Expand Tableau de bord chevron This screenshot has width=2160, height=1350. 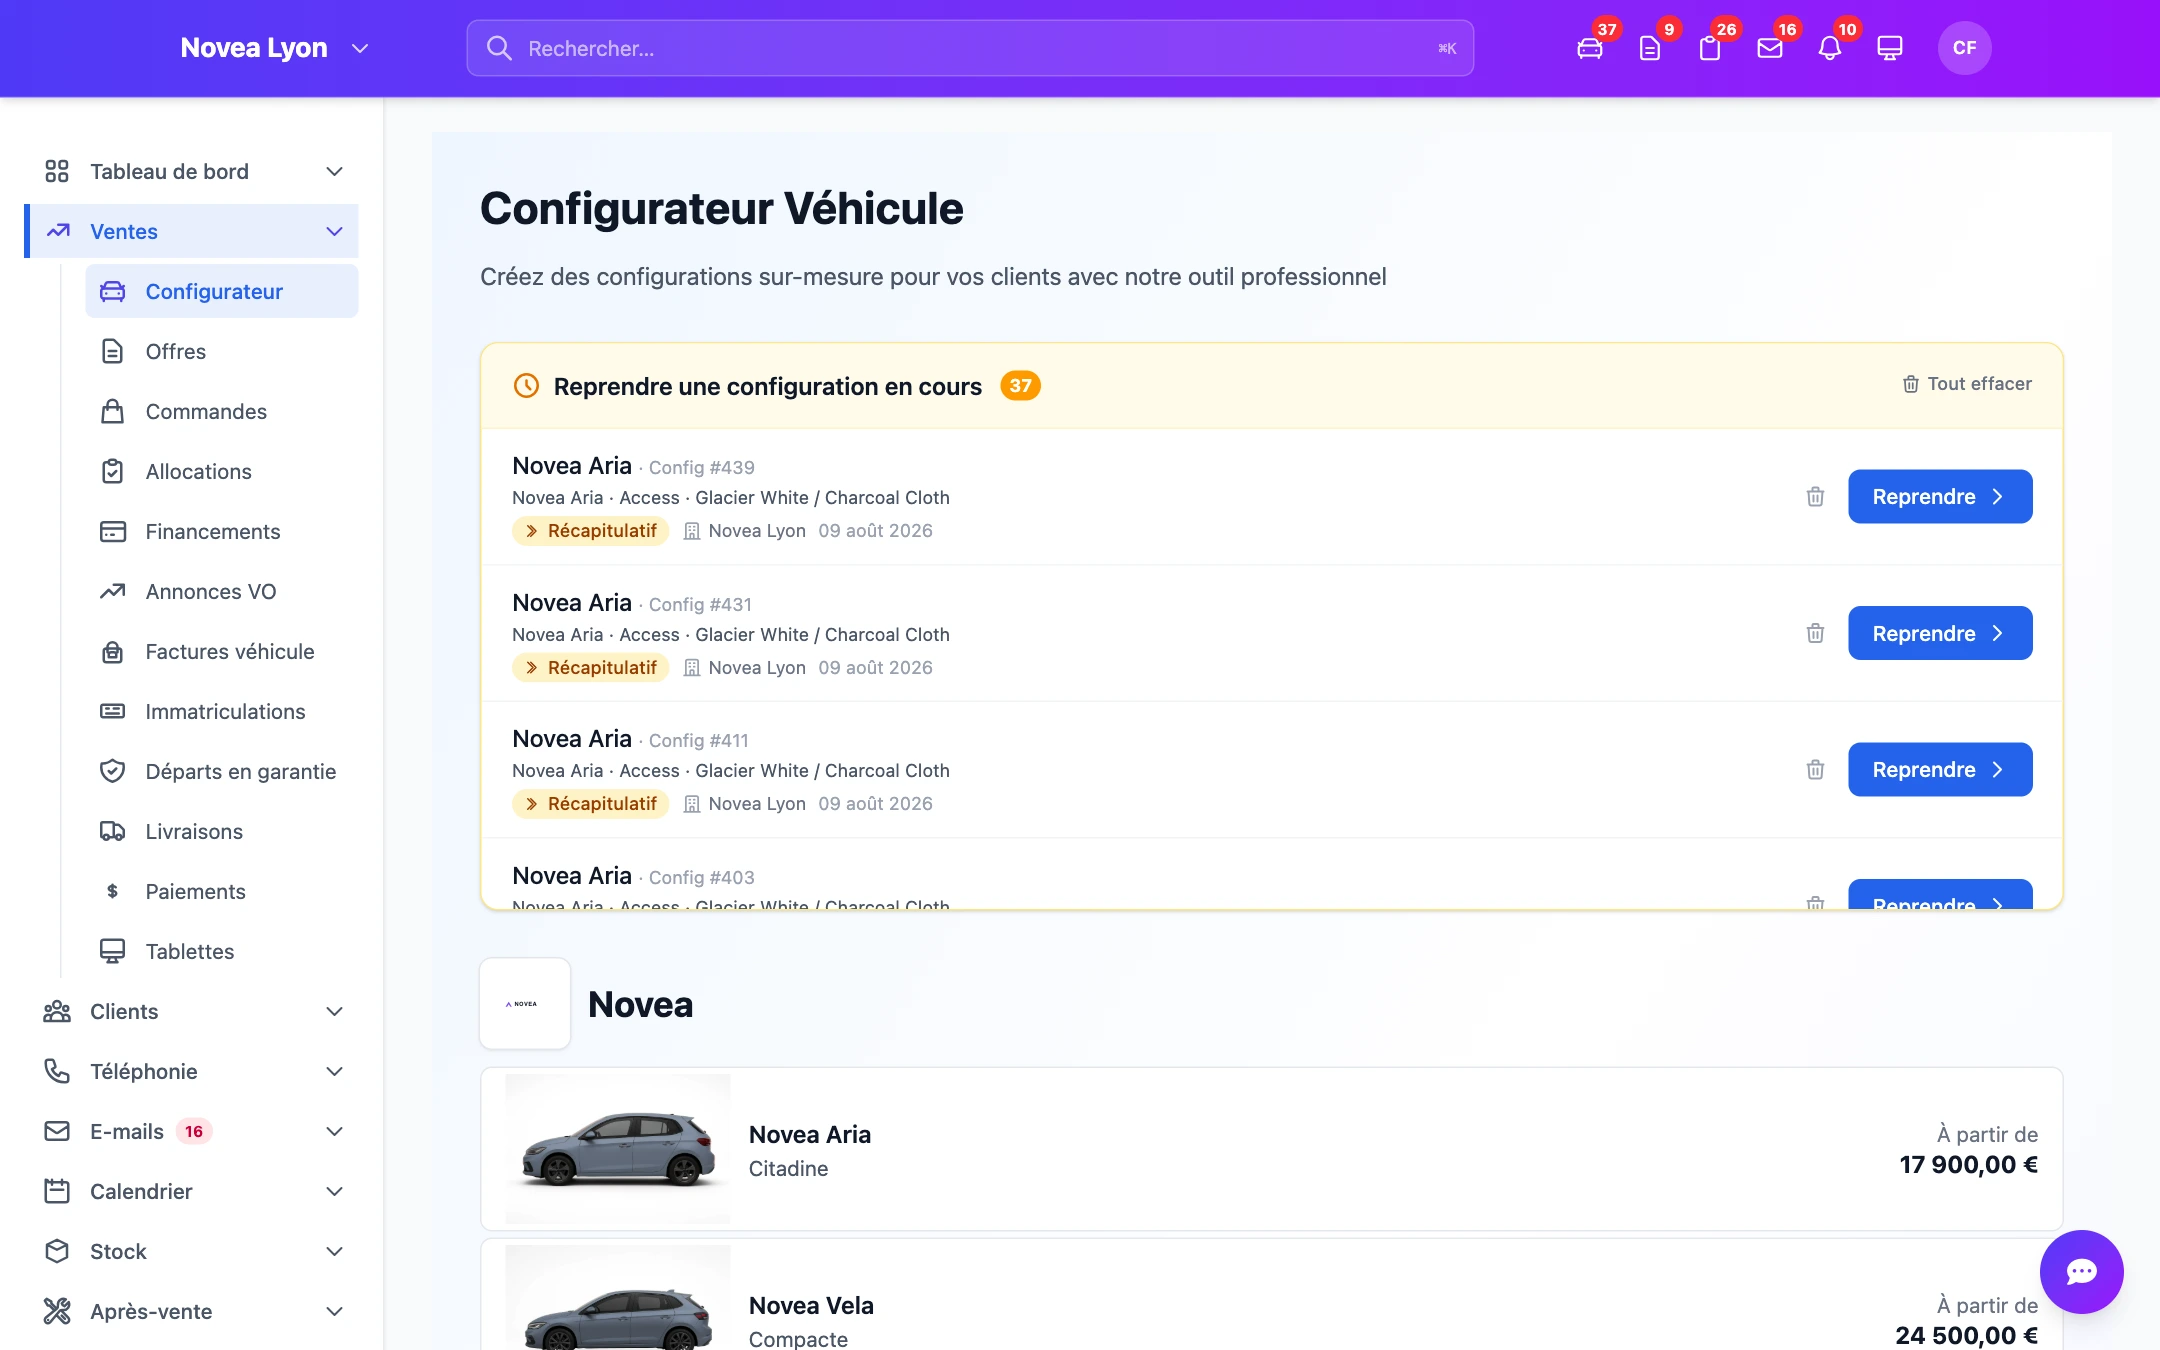(335, 171)
